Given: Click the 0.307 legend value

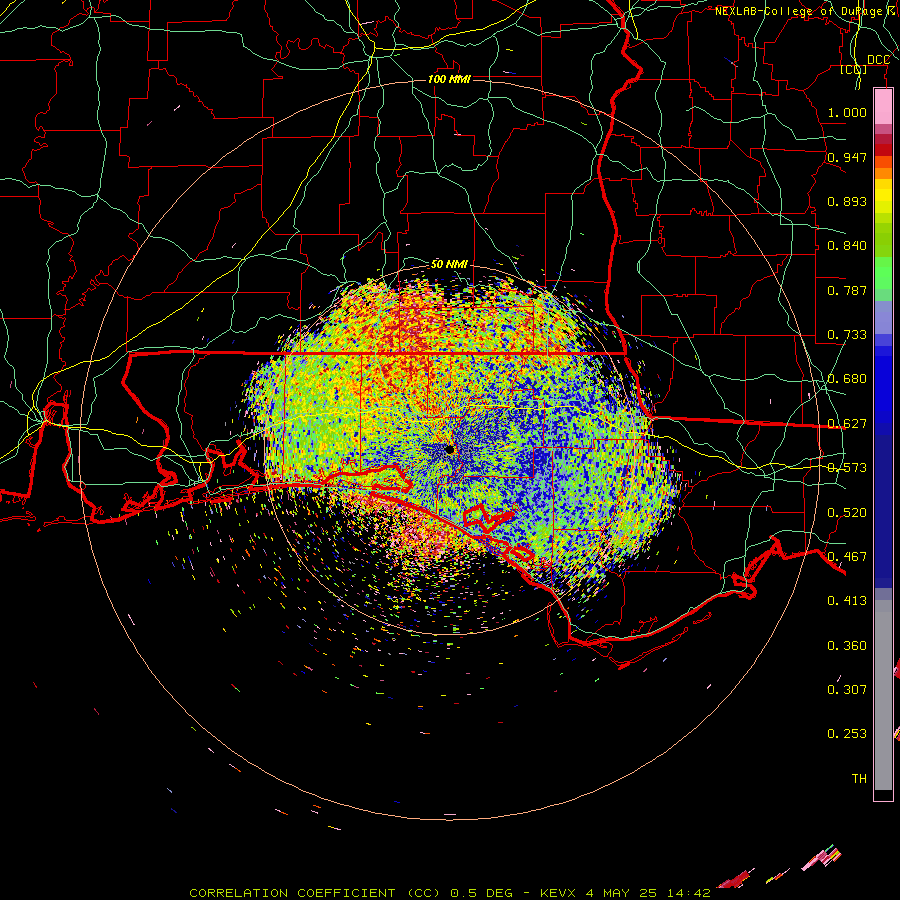Looking at the screenshot, I should pyautogui.click(x=847, y=690).
